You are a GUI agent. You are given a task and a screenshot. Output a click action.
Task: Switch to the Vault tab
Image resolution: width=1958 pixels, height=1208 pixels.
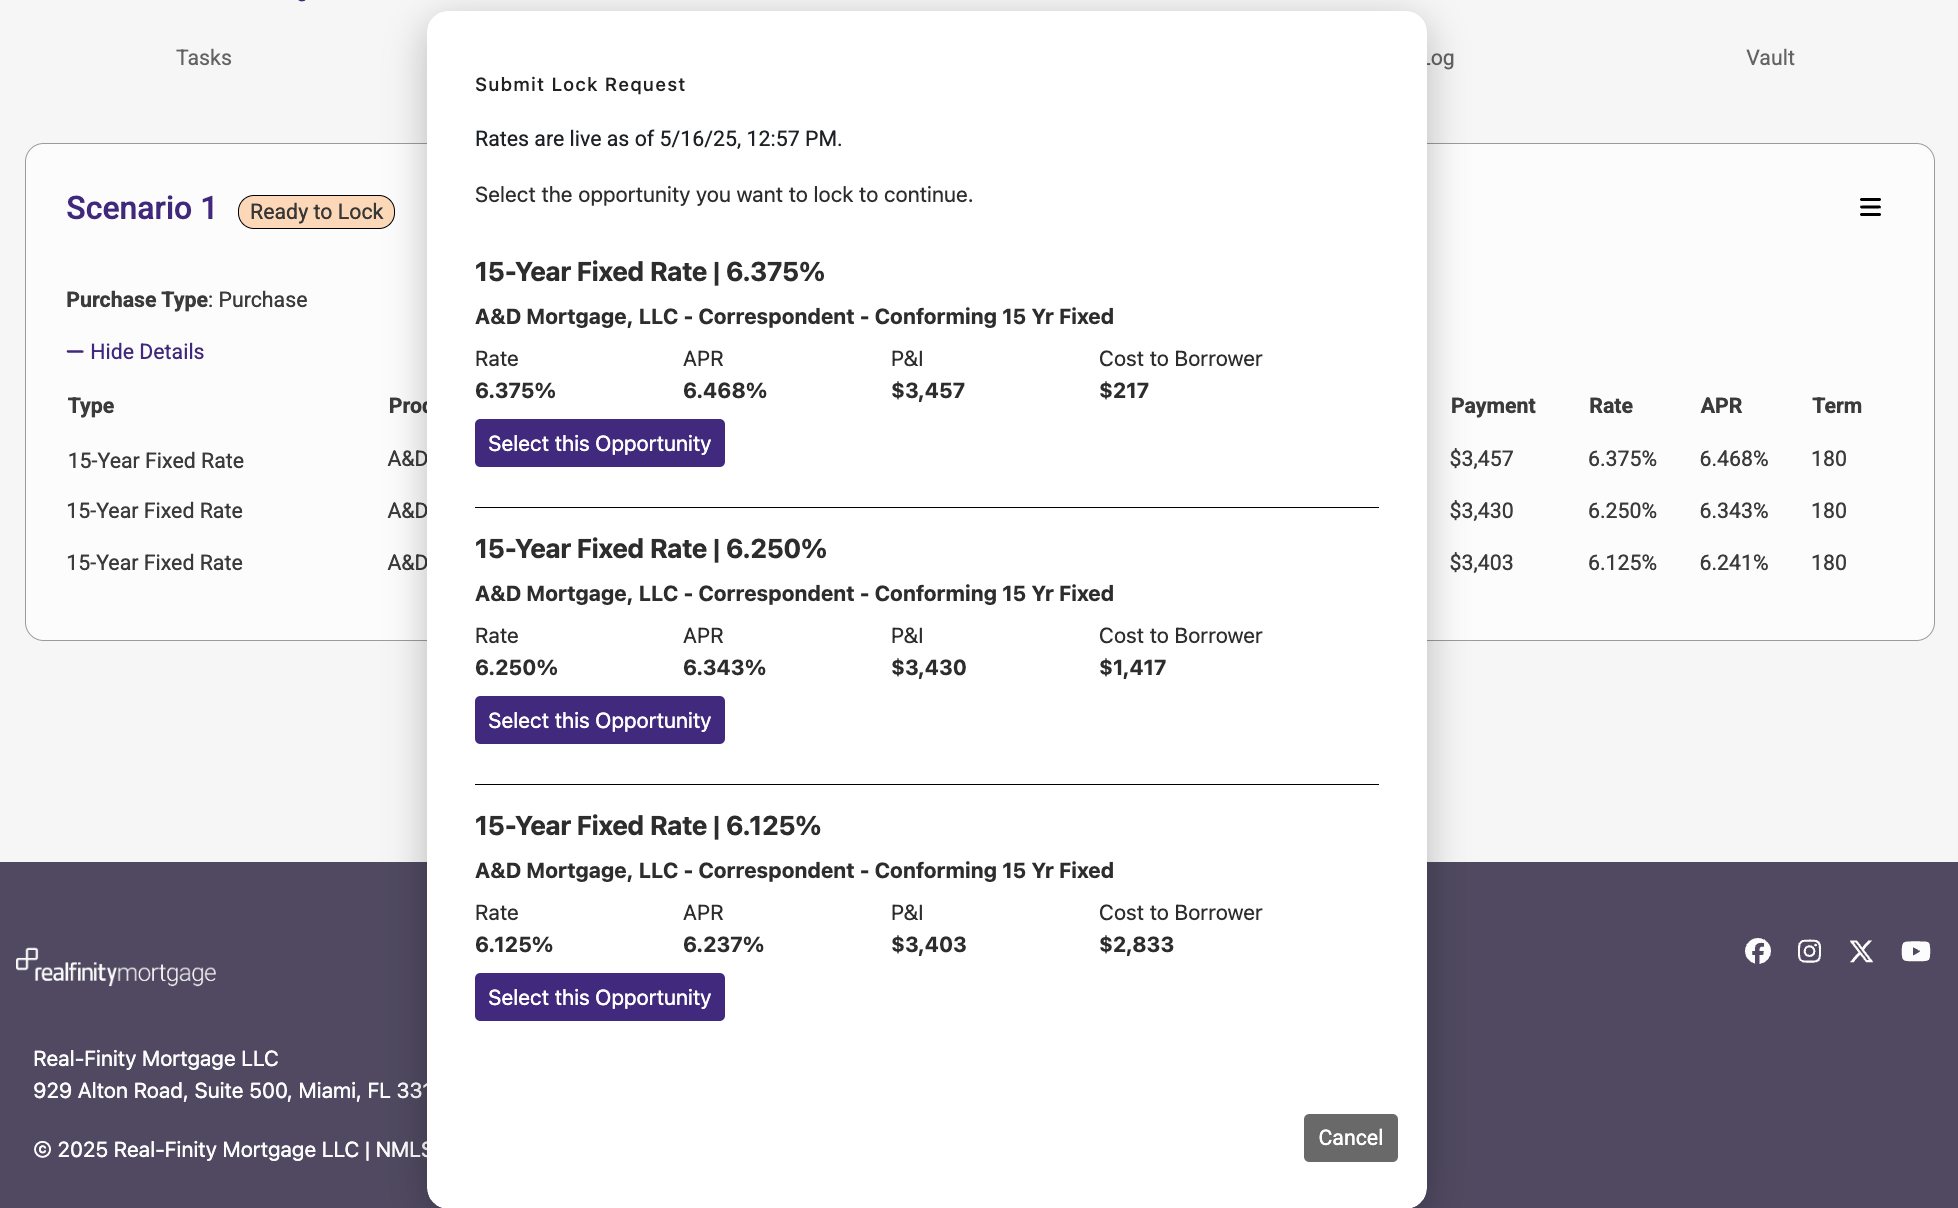click(x=1770, y=58)
